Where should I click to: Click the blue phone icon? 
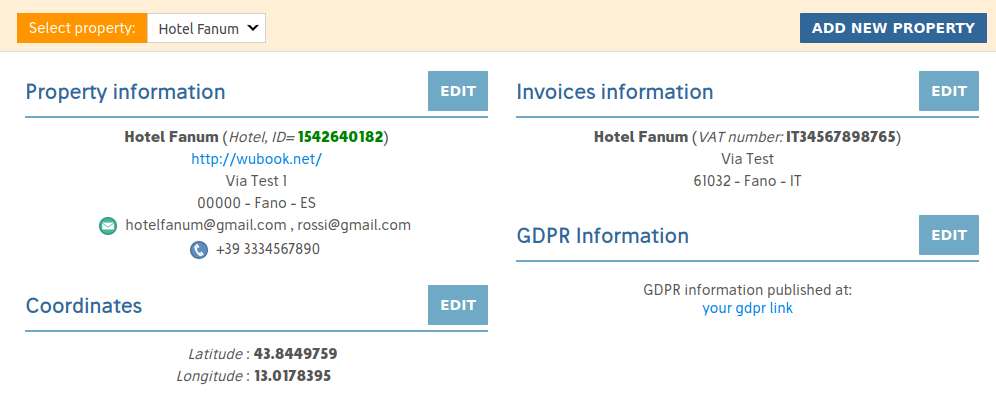click(x=199, y=250)
